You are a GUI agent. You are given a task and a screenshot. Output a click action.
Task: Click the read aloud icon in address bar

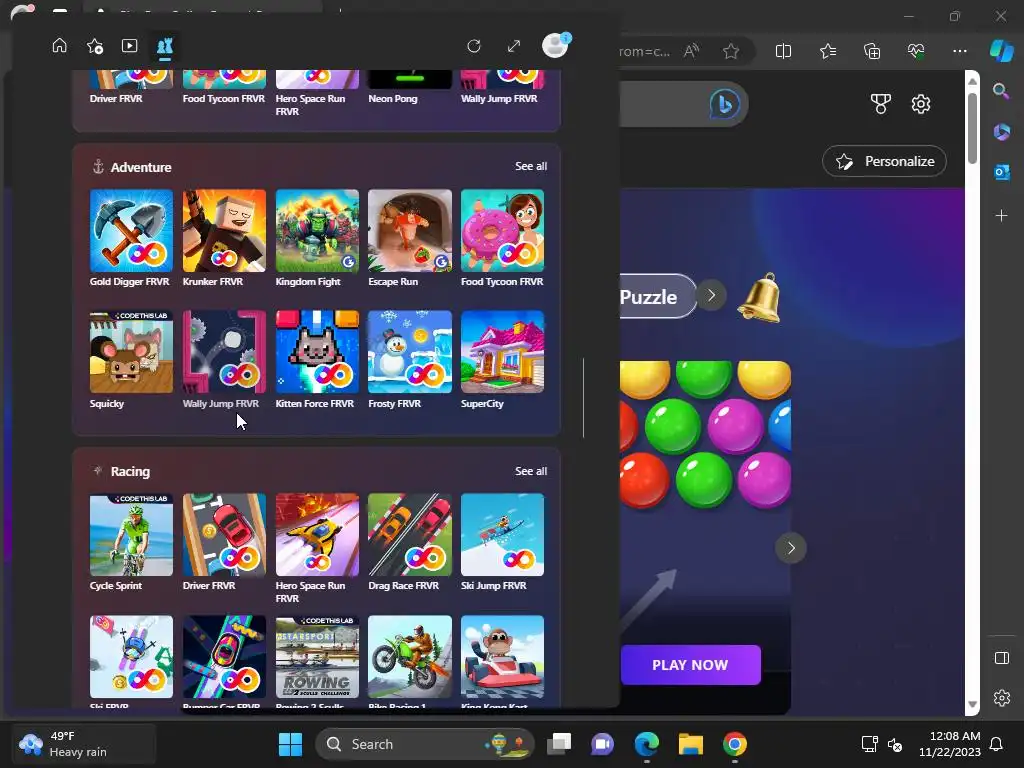691,51
